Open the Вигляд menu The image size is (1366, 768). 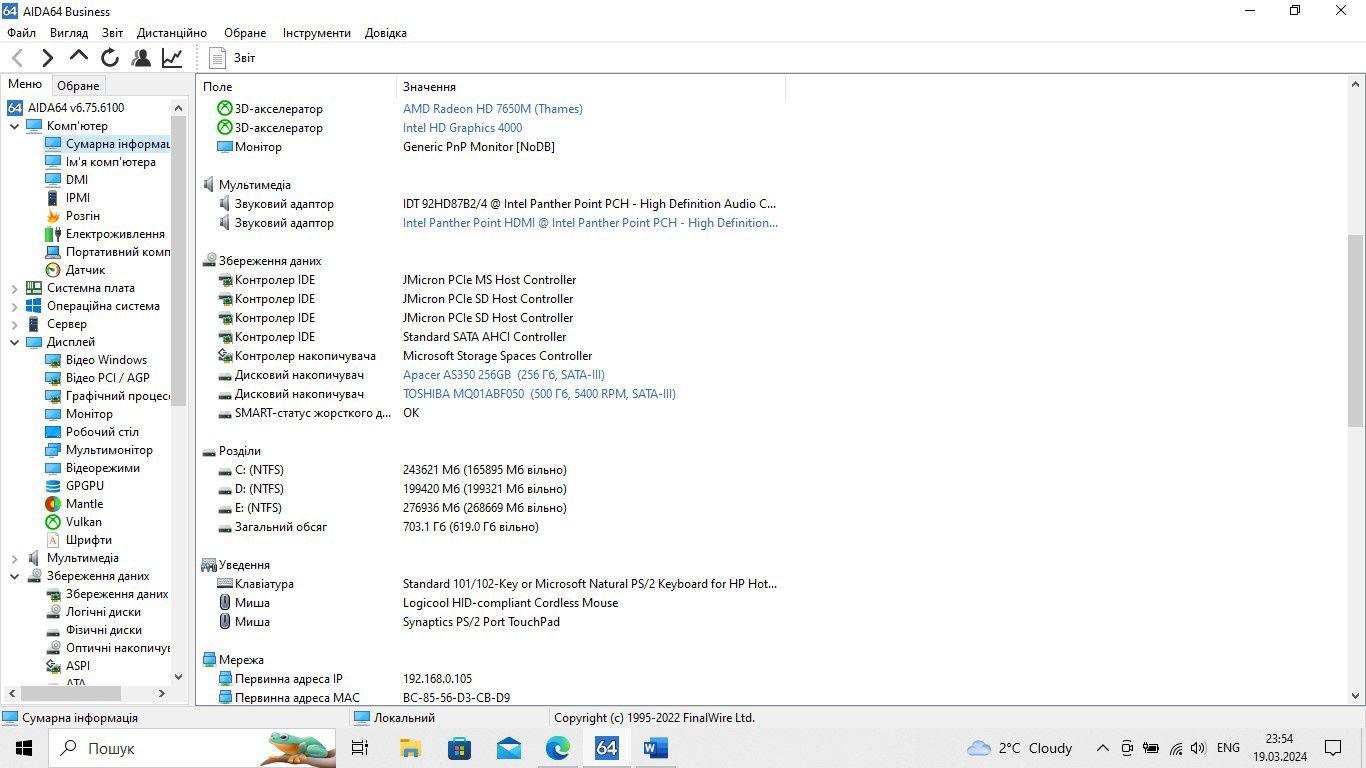pos(69,33)
